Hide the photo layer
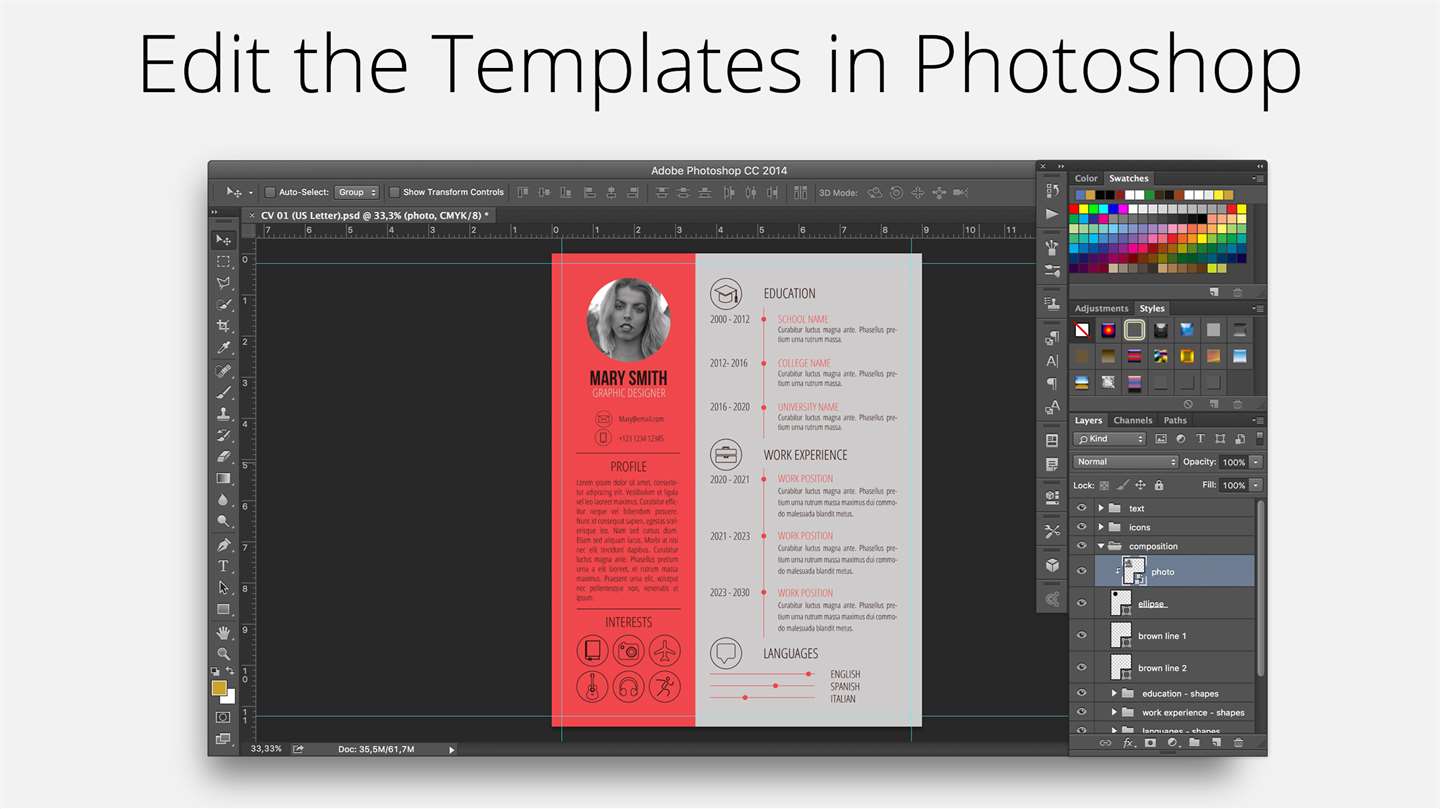Image resolution: width=1440 pixels, height=809 pixels. click(1081, 571)
